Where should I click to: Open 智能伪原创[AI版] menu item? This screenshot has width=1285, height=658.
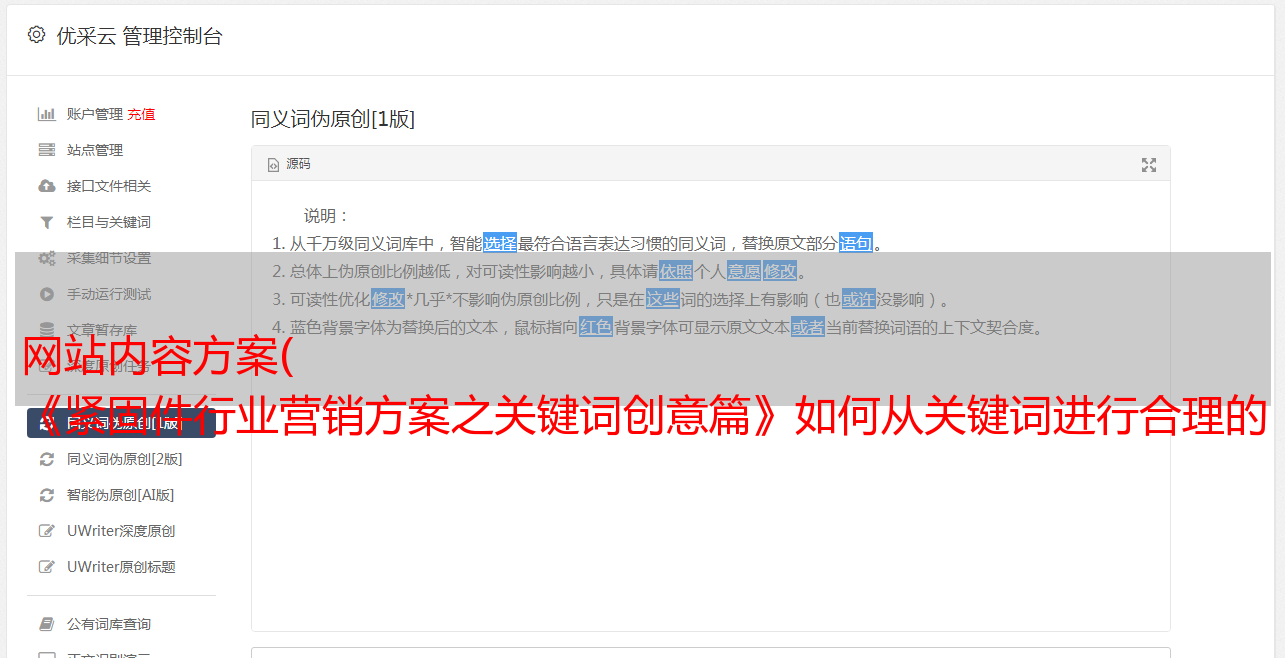(121, 495)
